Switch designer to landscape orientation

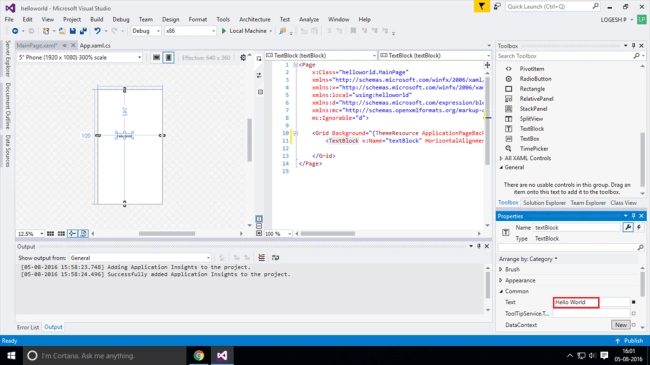[x=156, y=58]
